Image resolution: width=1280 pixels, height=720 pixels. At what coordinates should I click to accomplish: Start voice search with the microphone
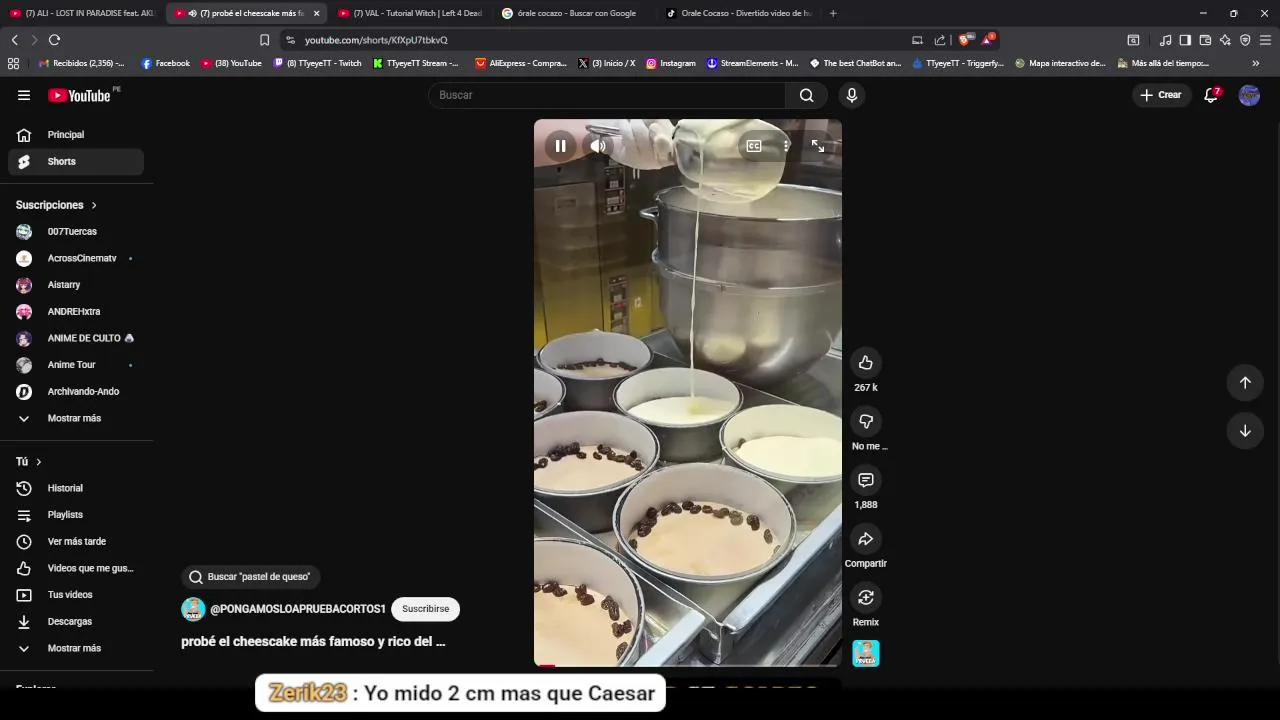(x=852, y=95)
